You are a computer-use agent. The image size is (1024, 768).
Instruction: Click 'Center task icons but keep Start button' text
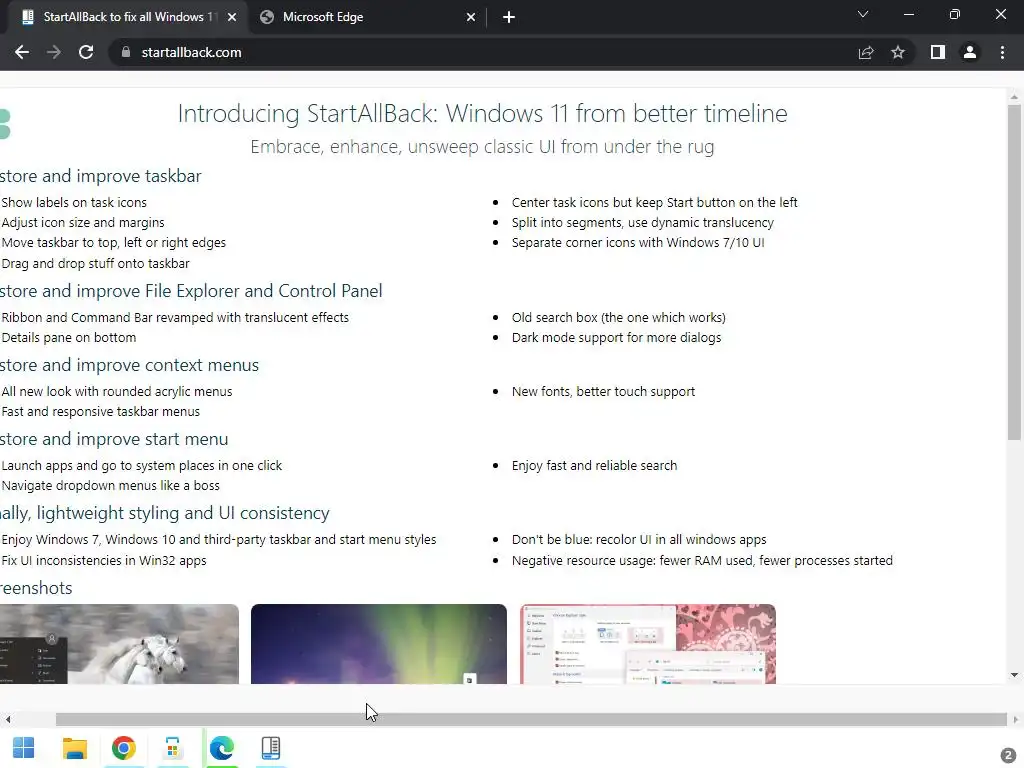coord(654,202)
